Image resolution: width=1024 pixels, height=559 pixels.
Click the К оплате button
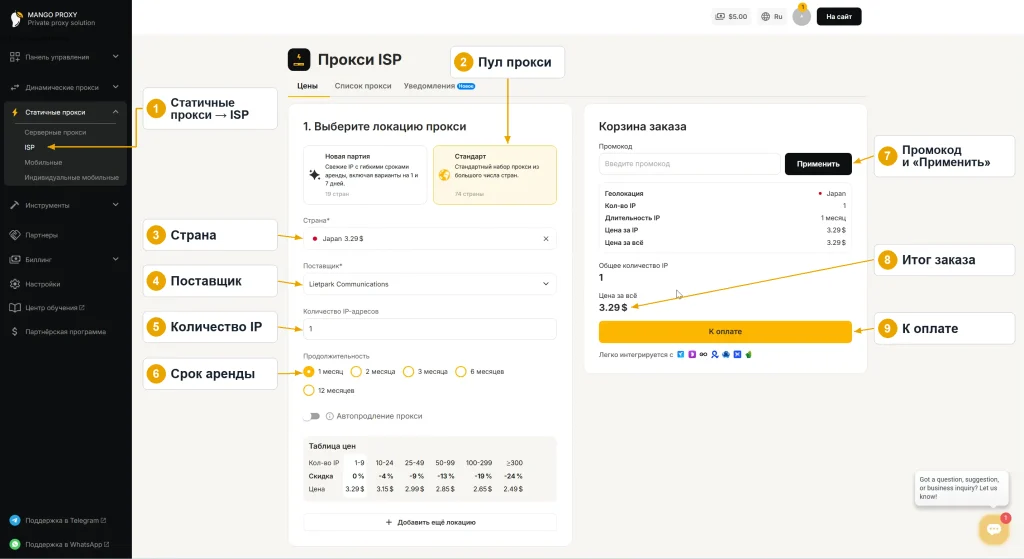tap(725, 332)
